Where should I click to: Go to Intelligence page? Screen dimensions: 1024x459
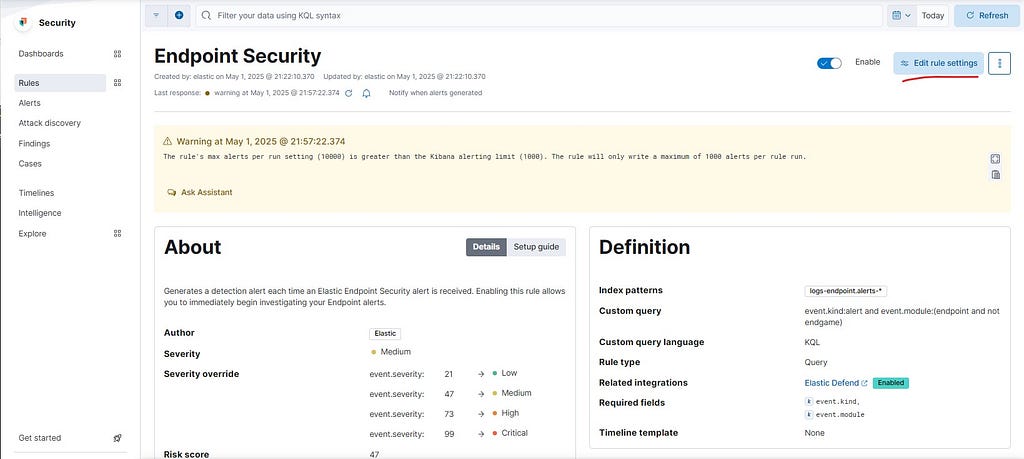(x=40, y=213)
